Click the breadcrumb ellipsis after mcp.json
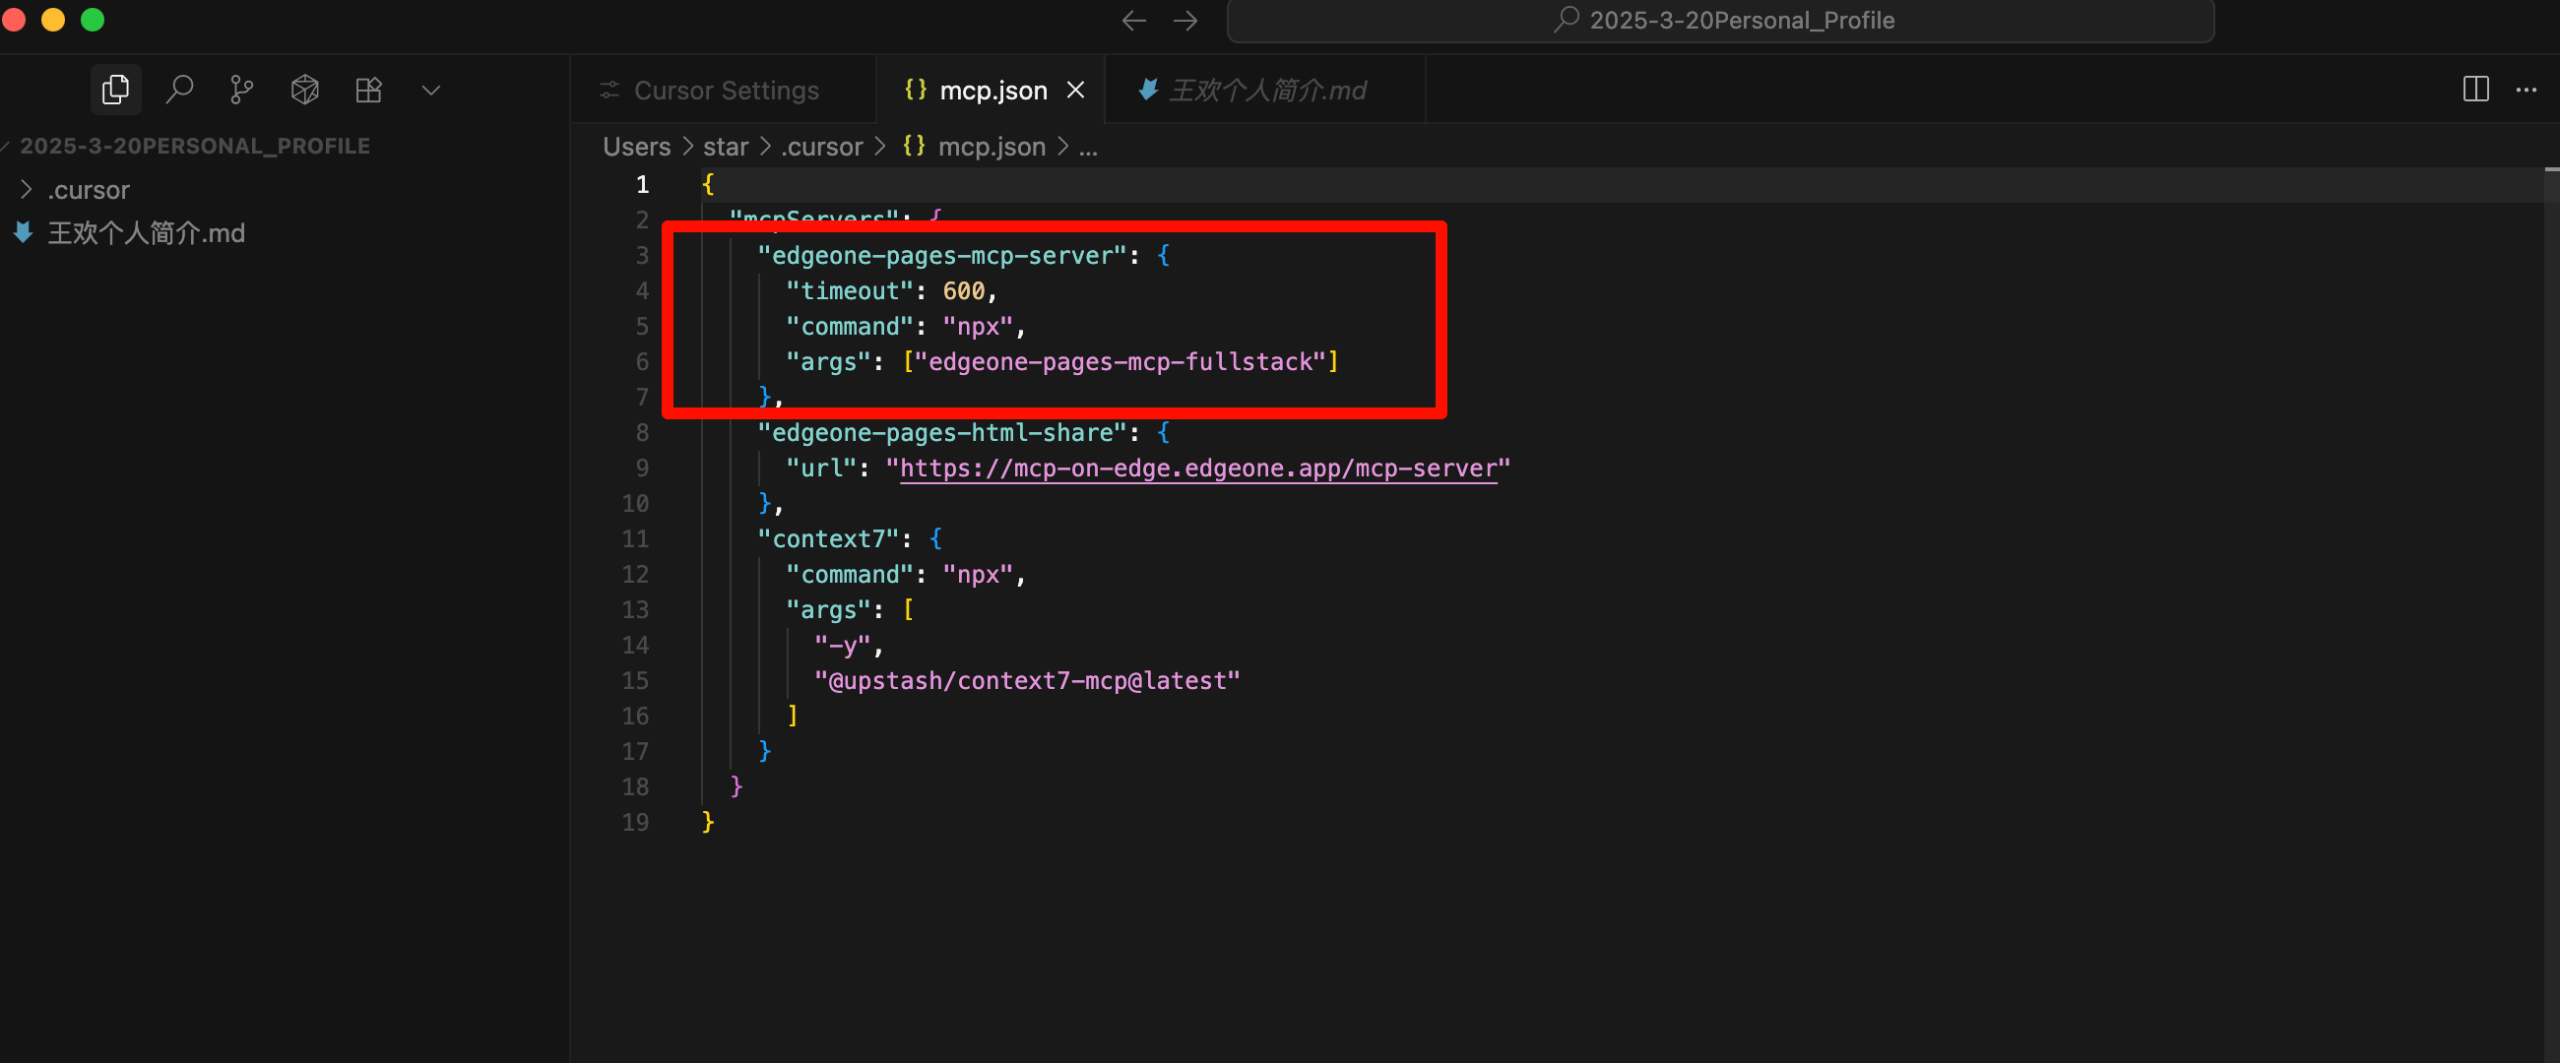This screenshot has height=1063, width=2560. click(1088, 147)
